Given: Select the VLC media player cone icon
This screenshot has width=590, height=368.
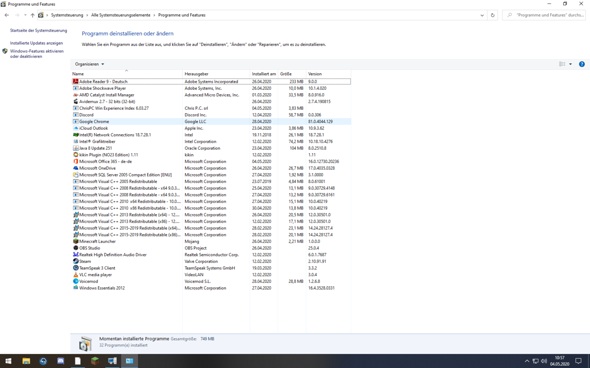Looking at the screenshot, I should (75, 275).
